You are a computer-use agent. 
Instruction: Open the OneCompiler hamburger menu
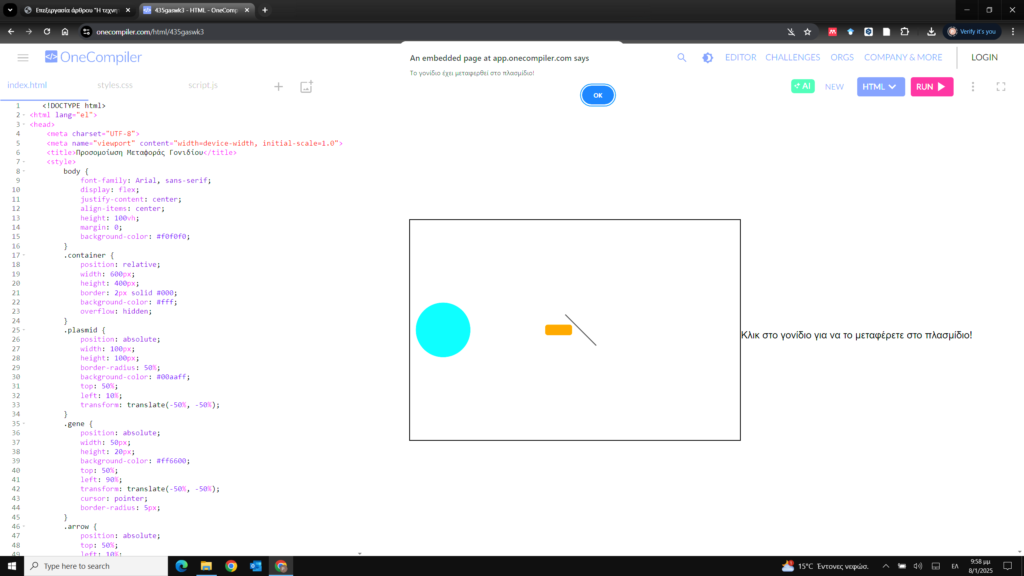click(x=23, y=57)
